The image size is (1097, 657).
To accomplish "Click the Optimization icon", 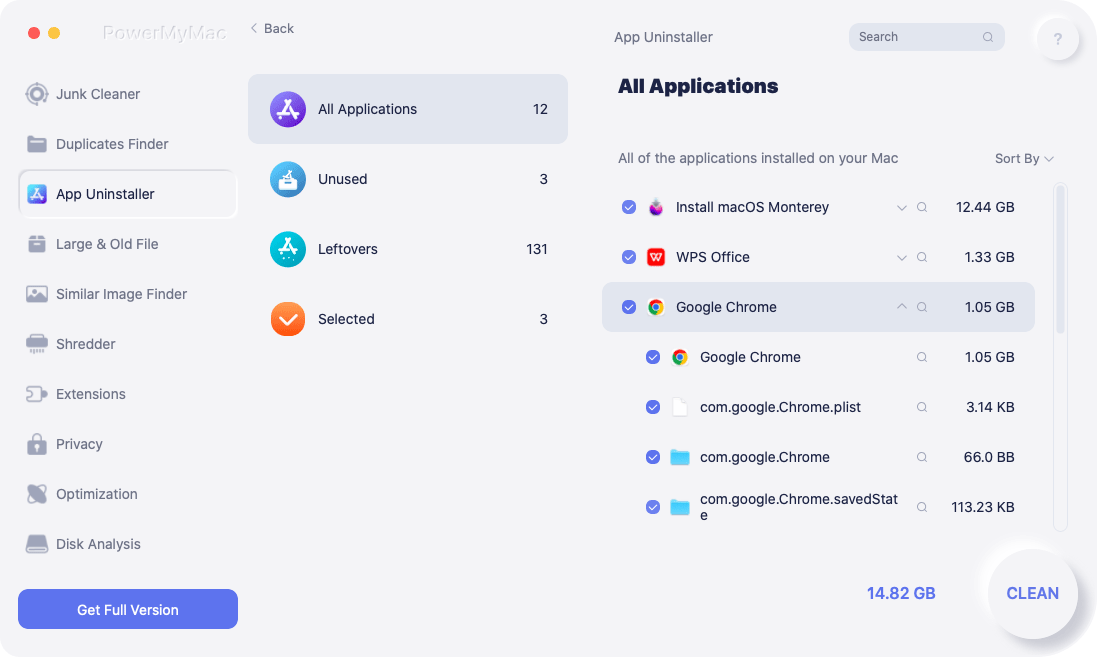I will 36,494.
